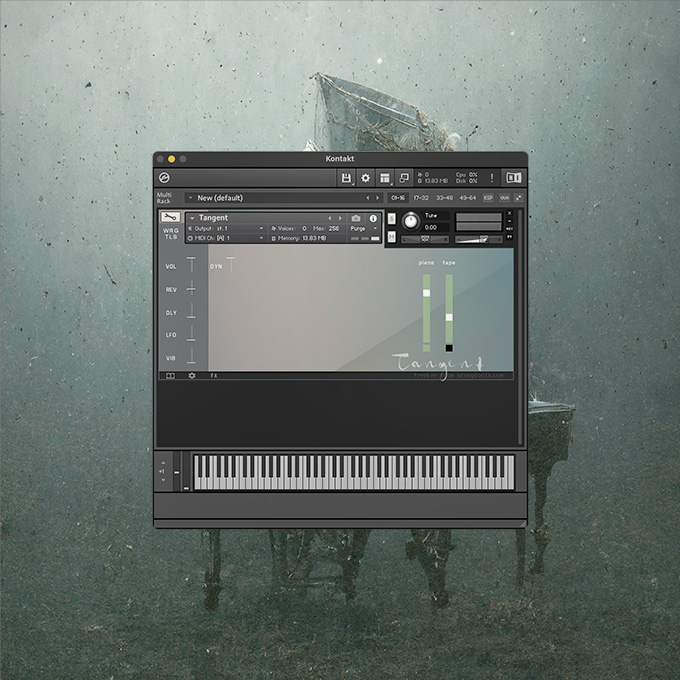Click the yellow minimize window button
This screenshot has height=680, width=680.
pyautogui.click(x=172, y=159)
